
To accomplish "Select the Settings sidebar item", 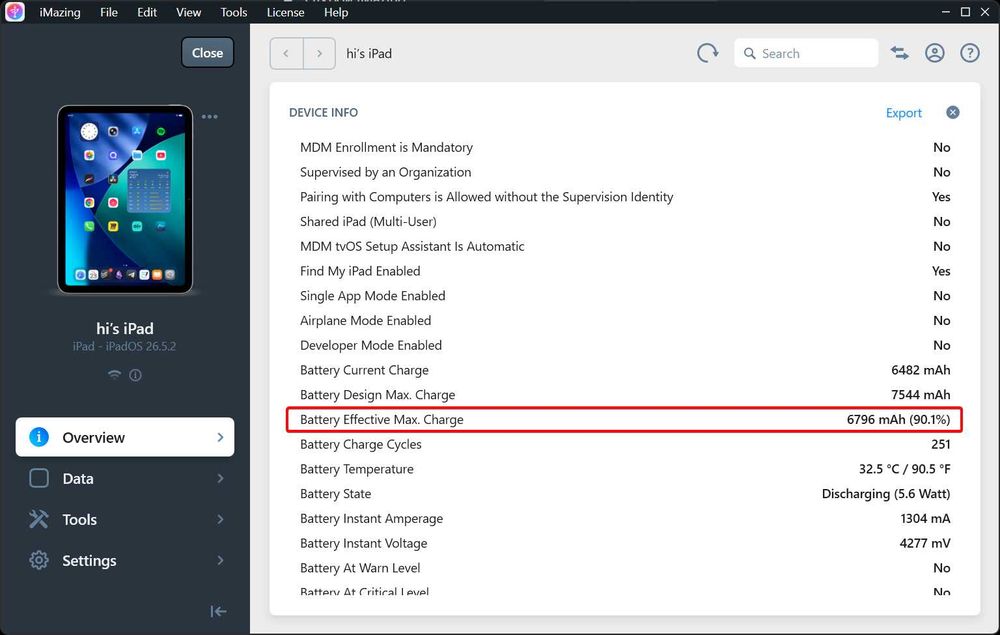I will point(125,560).
